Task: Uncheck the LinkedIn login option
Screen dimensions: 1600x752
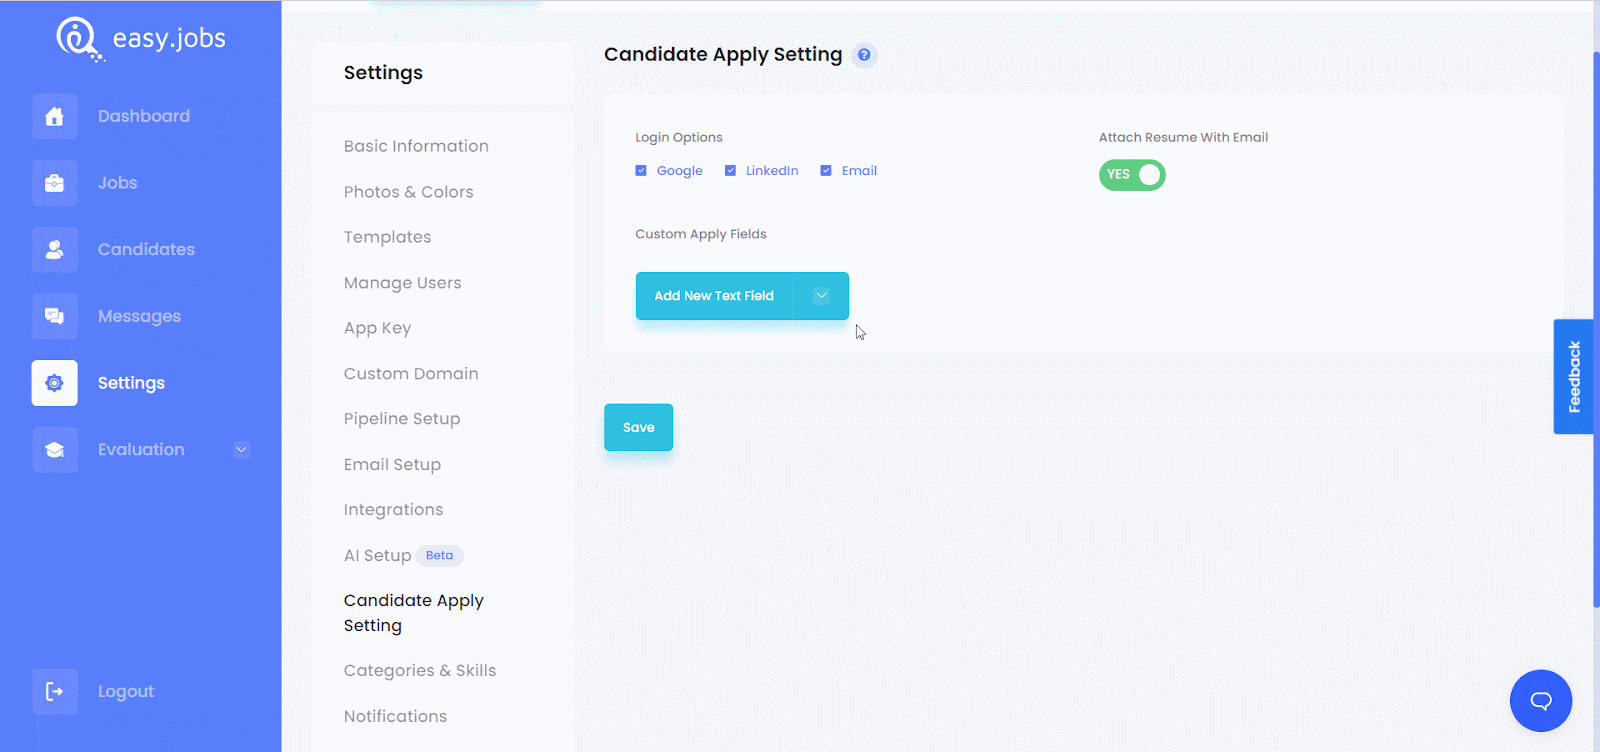Action: 730,171
